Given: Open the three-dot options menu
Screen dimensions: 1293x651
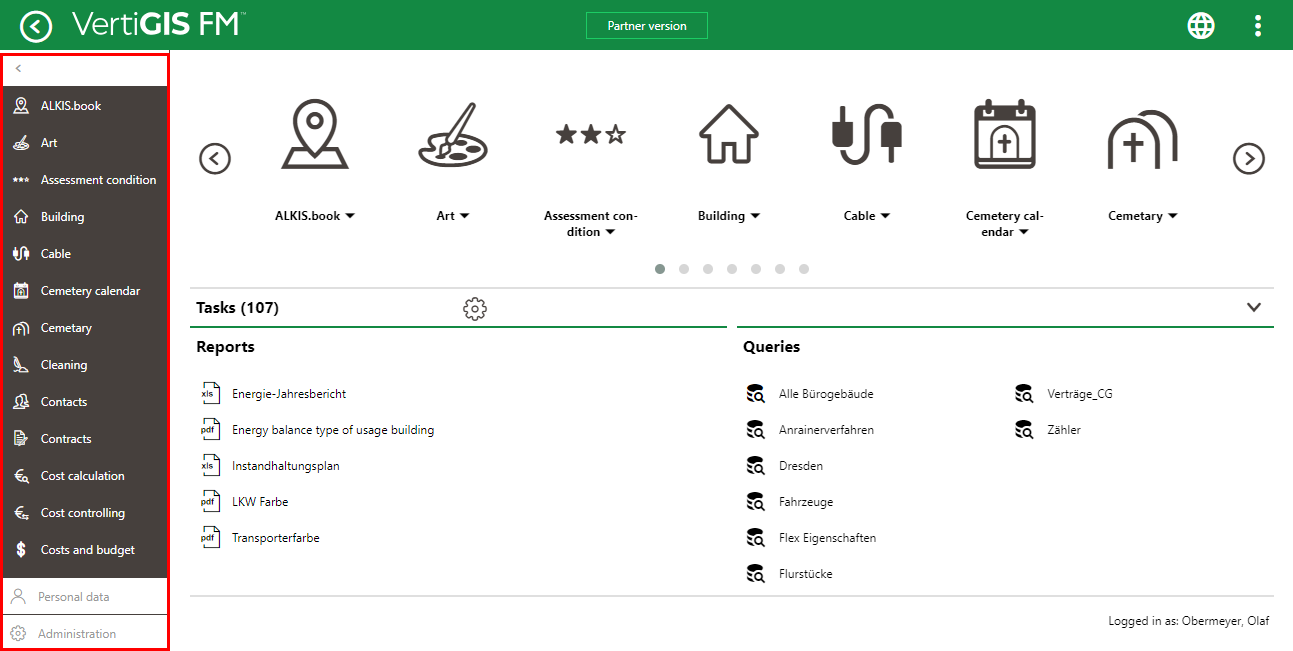Looking at the screenshot, I should coord(1258,26).
